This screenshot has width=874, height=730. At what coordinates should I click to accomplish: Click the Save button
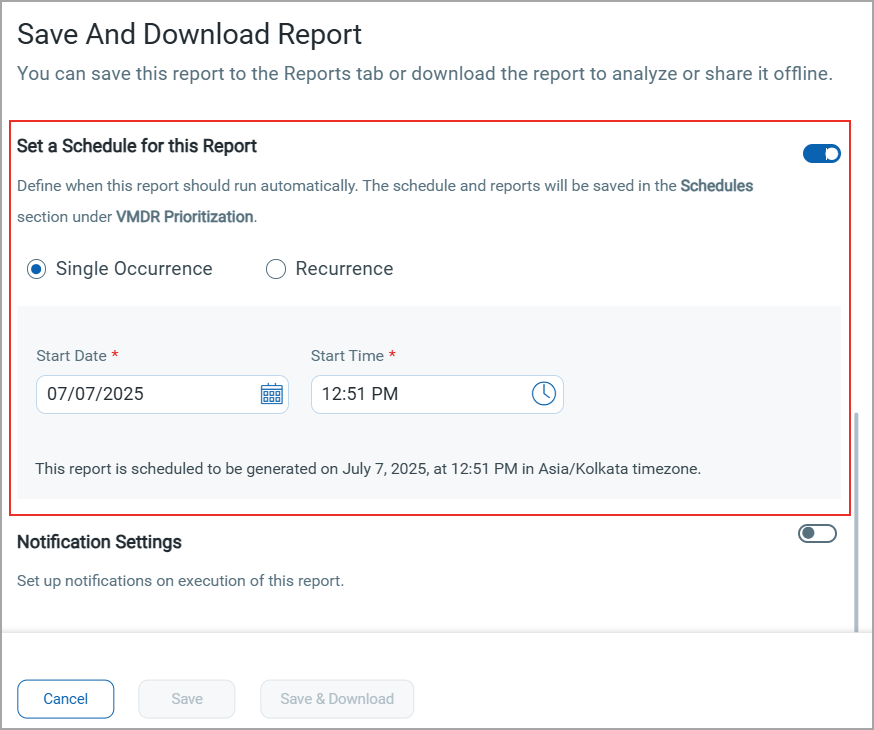[187, 699]
